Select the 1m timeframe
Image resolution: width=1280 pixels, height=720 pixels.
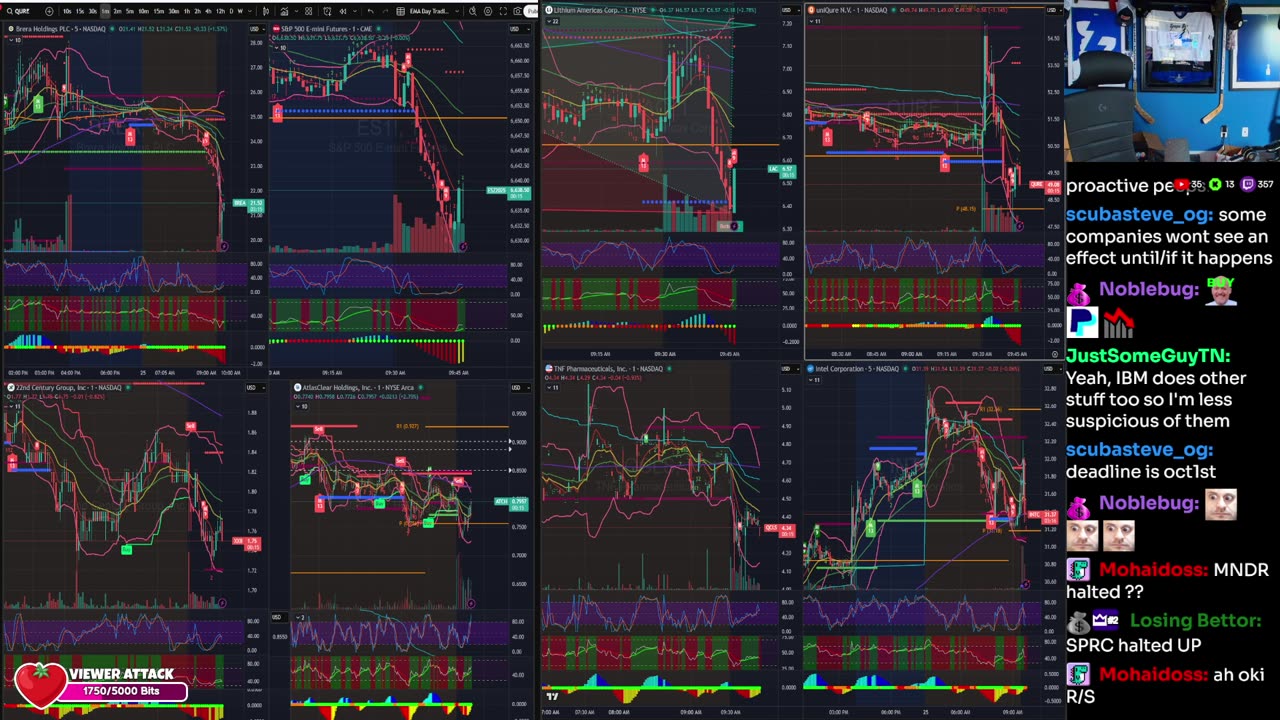pos(105,11)
